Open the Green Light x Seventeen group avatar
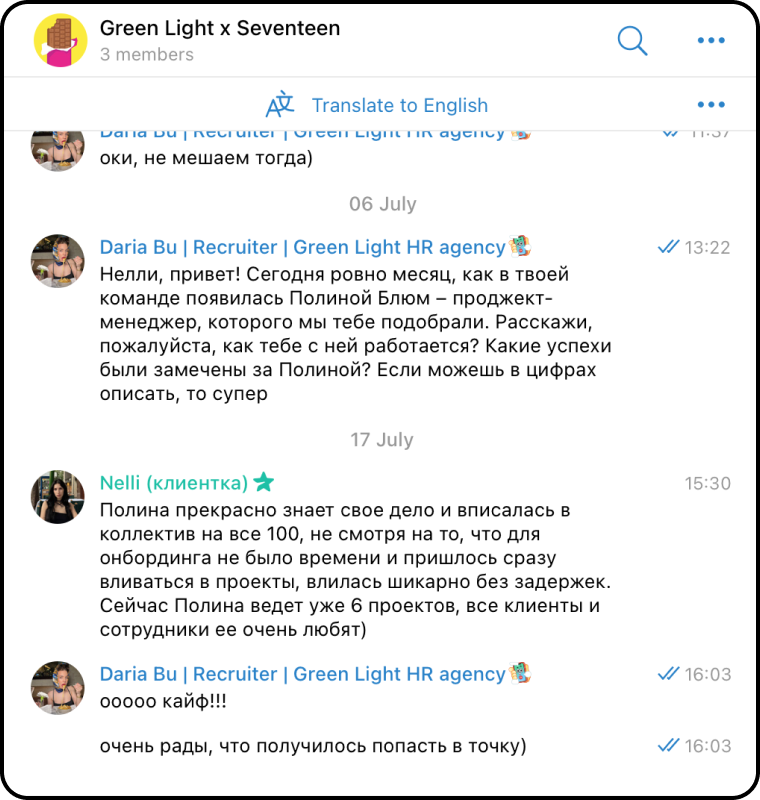This screenshot has height=800, width=760. click(60, 40)
